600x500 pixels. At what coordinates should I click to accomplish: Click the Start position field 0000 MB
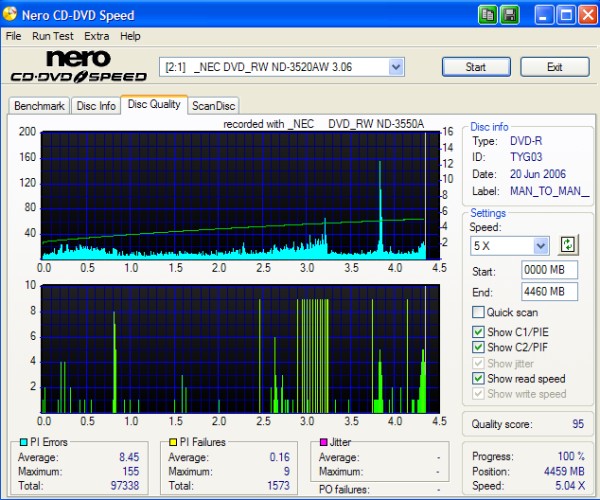click(549, 270)
